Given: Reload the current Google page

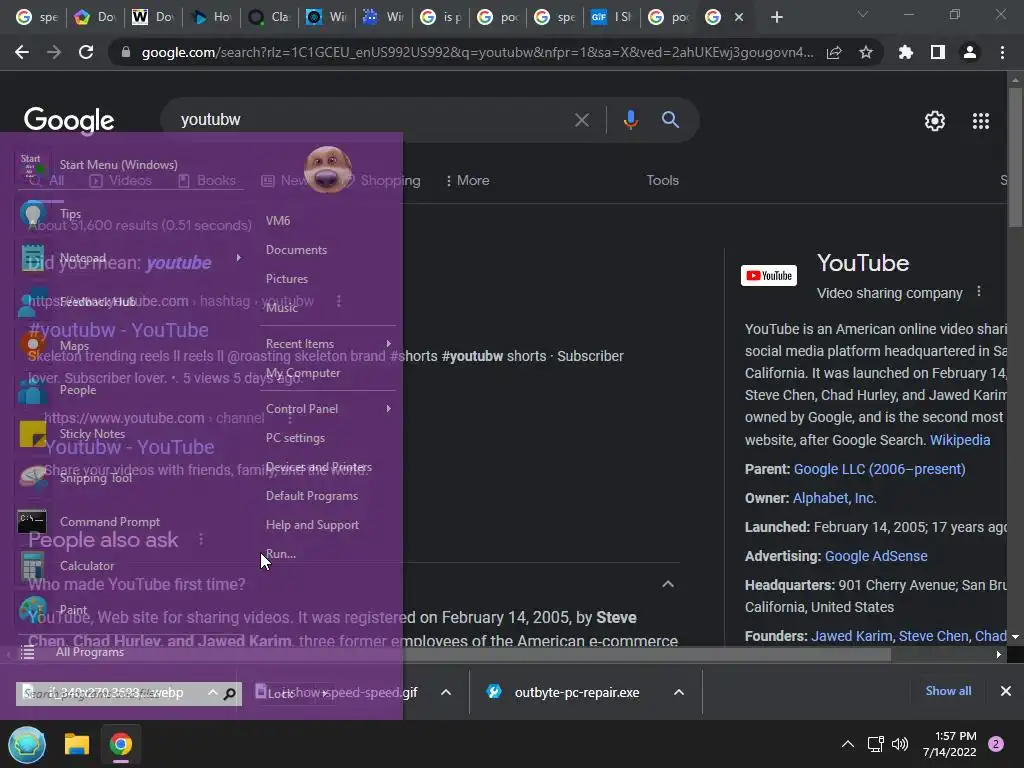Looking at the screenshot, I should click(x=86, y=52).
